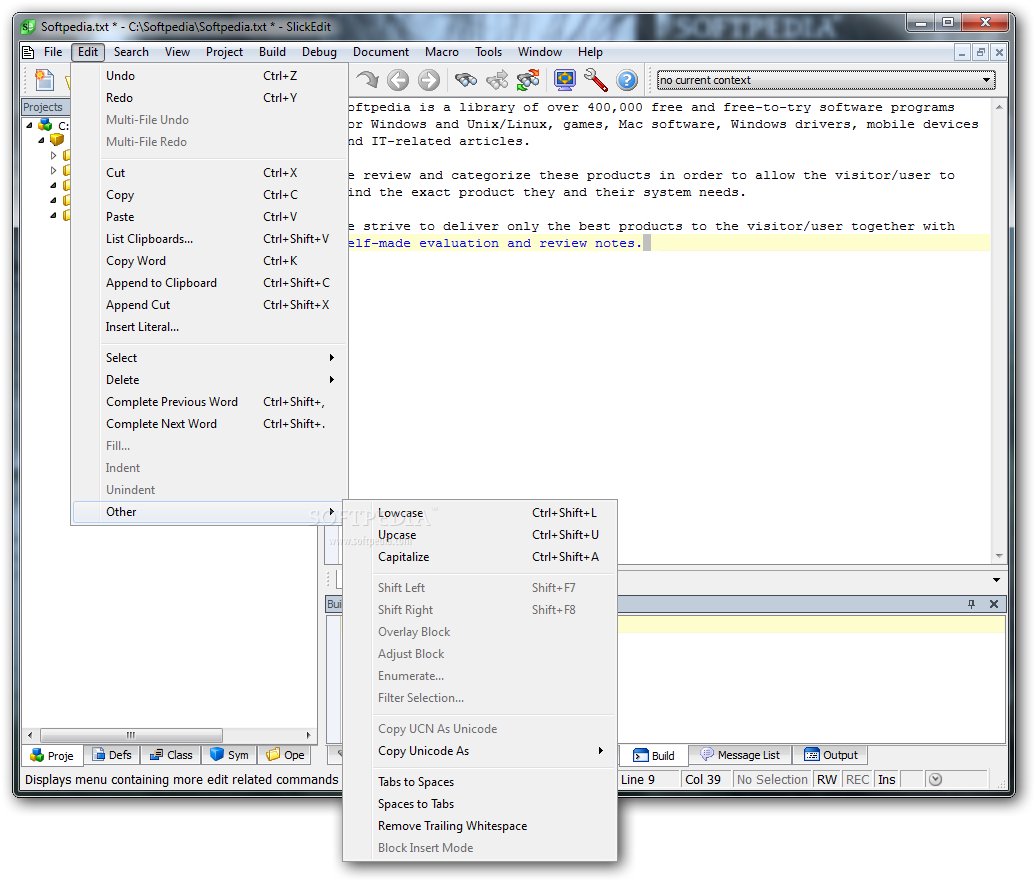Click the New file toolbar icon
This screenshot has height=882, width=1036.
point(44,80)
